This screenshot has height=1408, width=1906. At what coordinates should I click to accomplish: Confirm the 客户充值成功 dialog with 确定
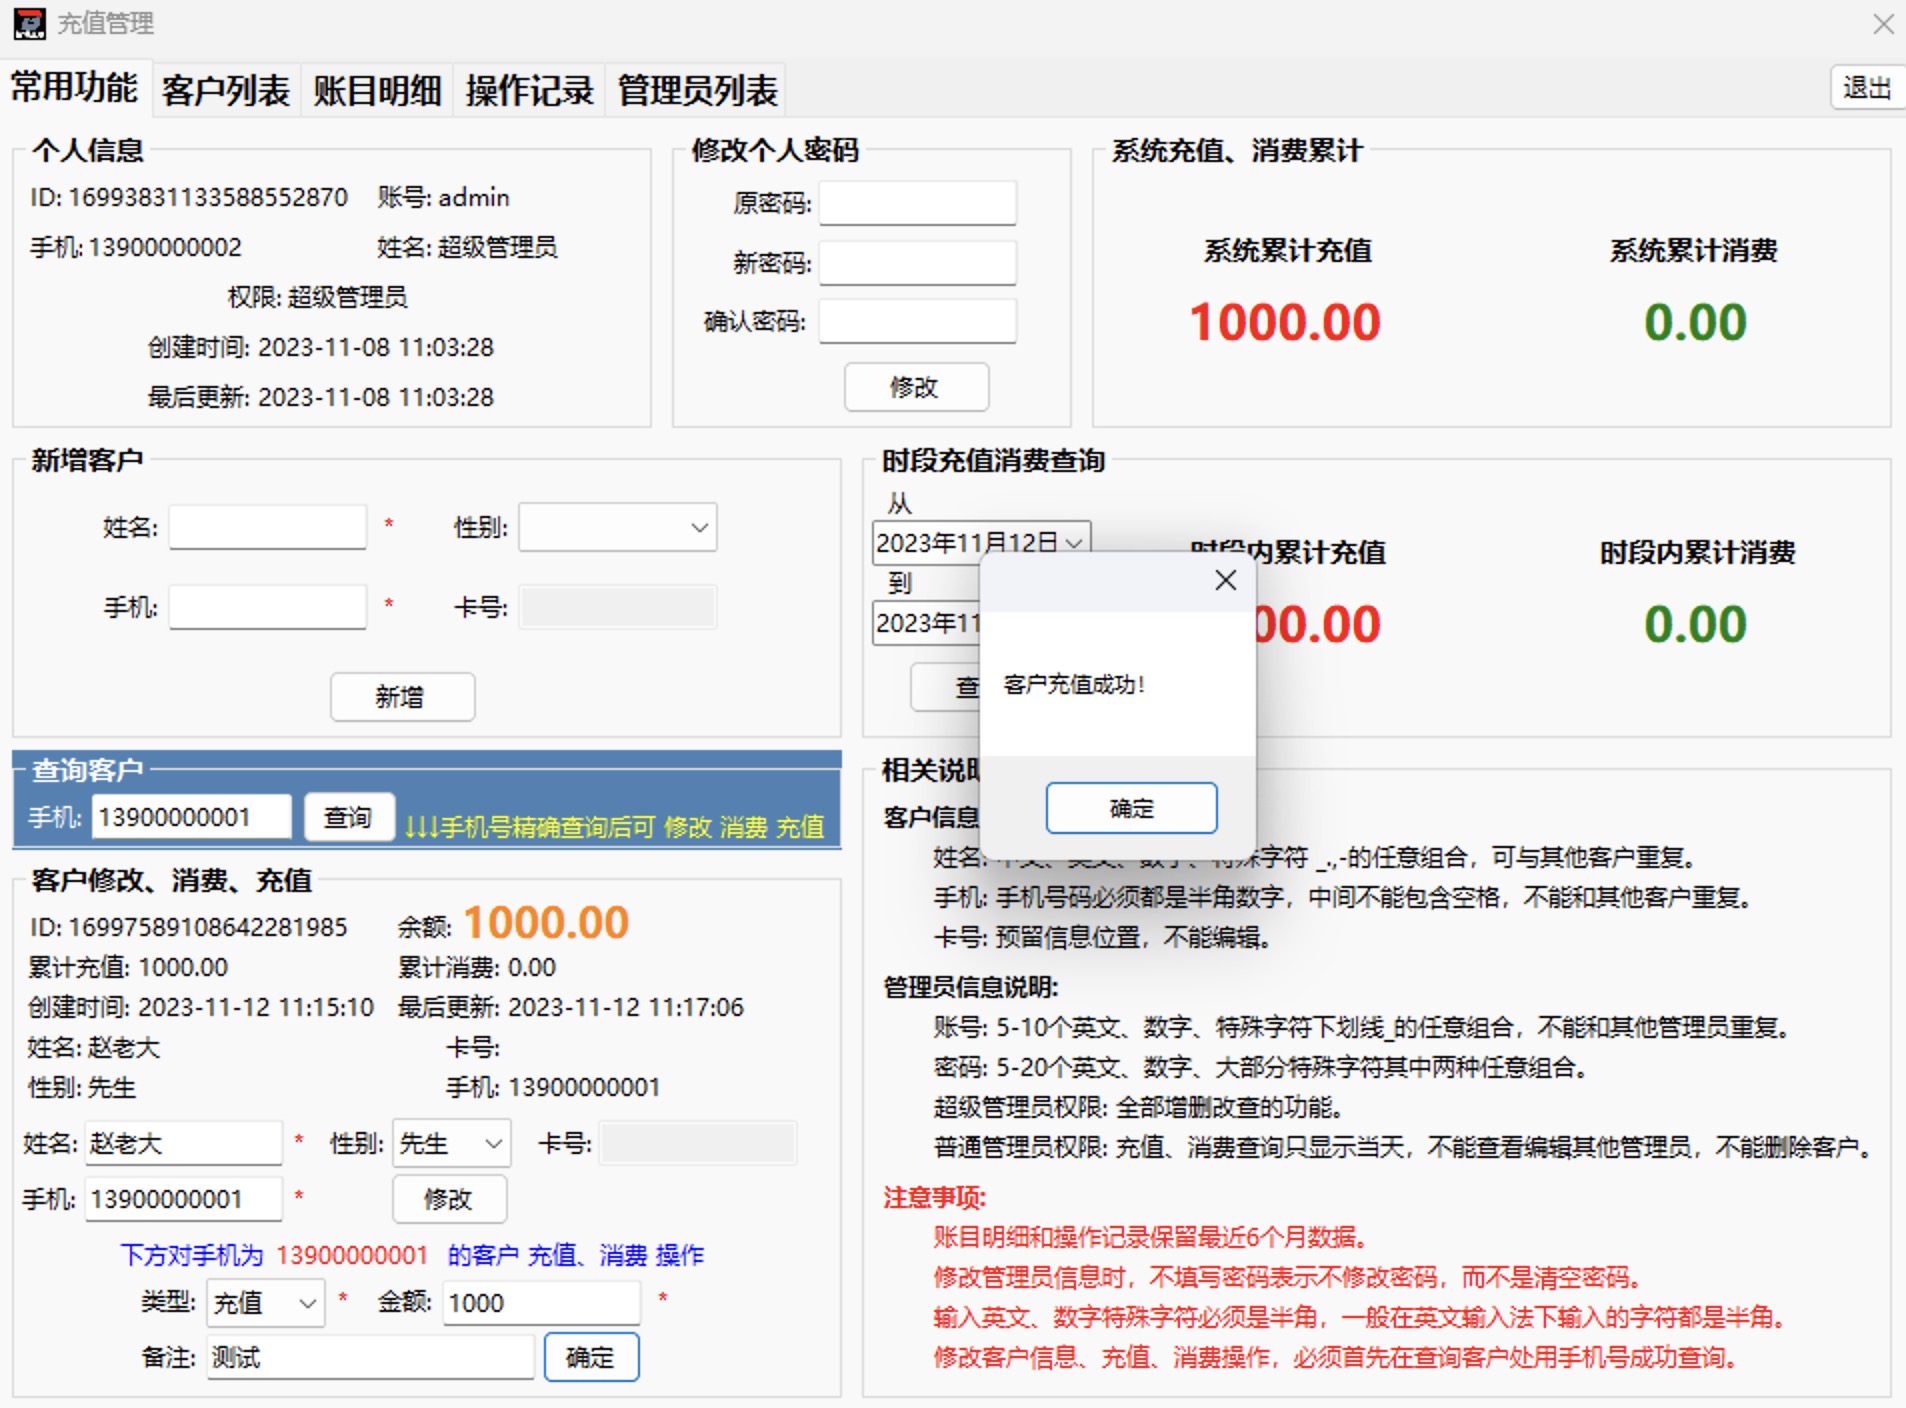1131,808
